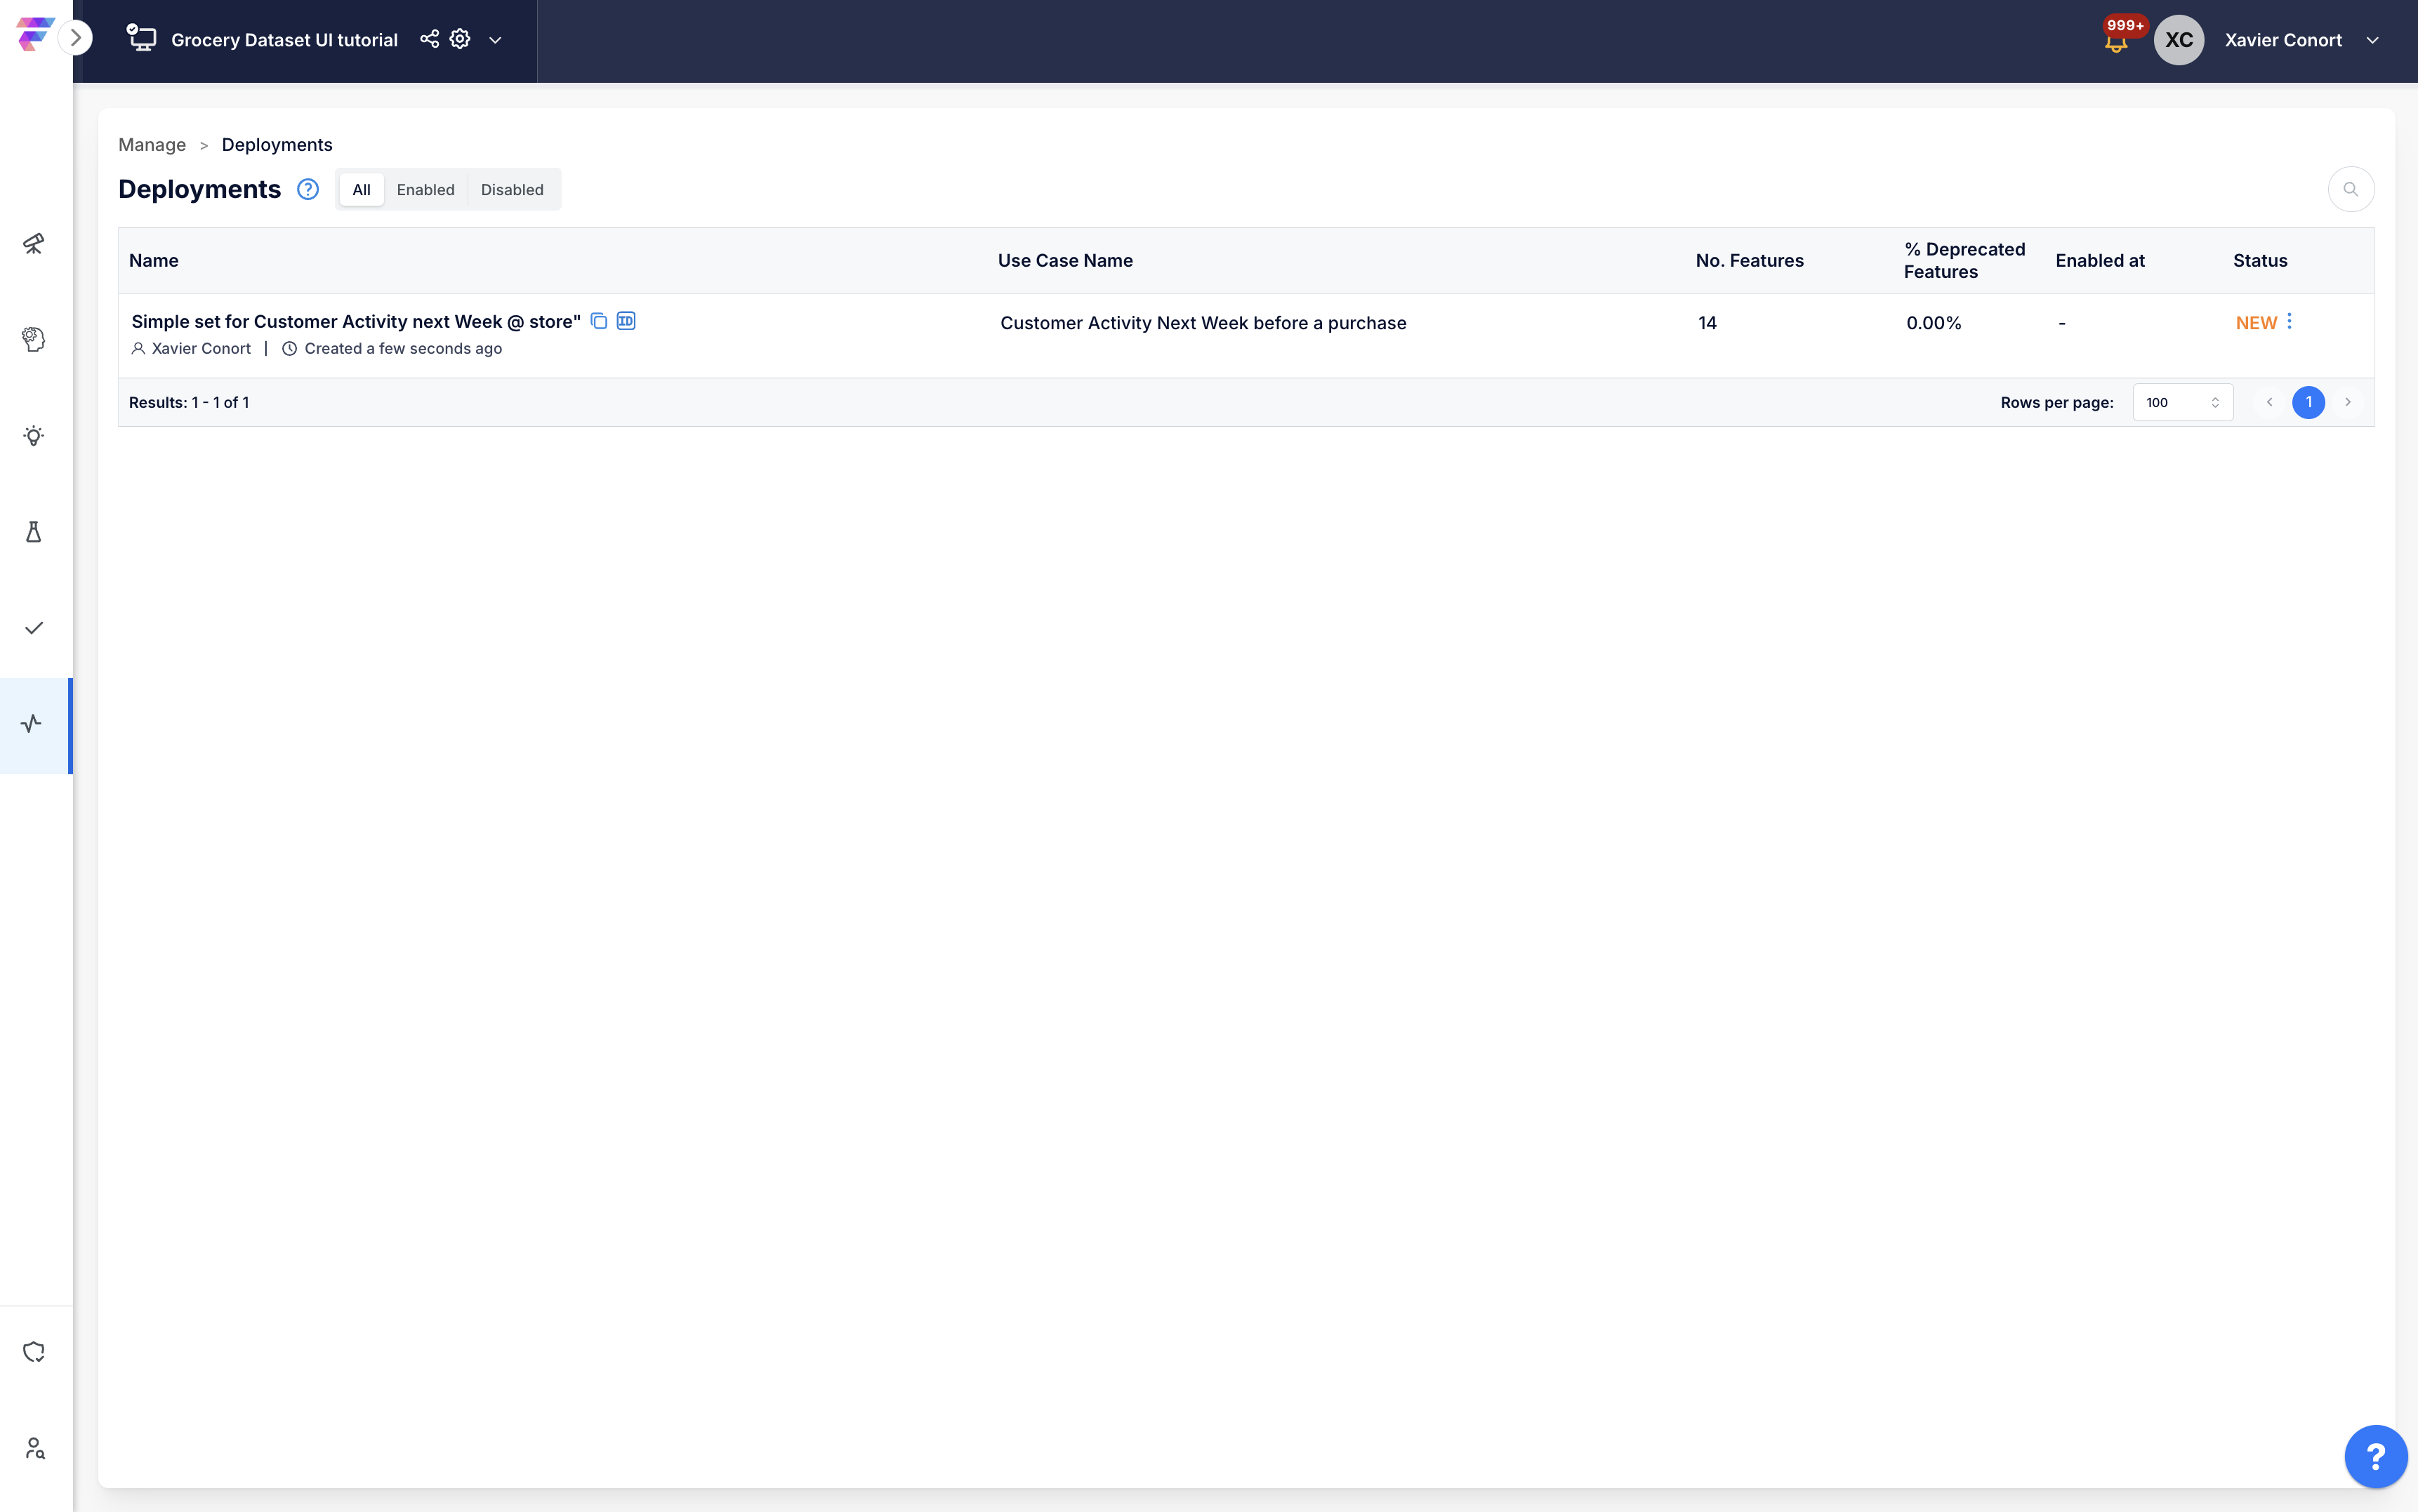Open the user search sidebar icon

pyautogui.click(x=34, y=1448)
